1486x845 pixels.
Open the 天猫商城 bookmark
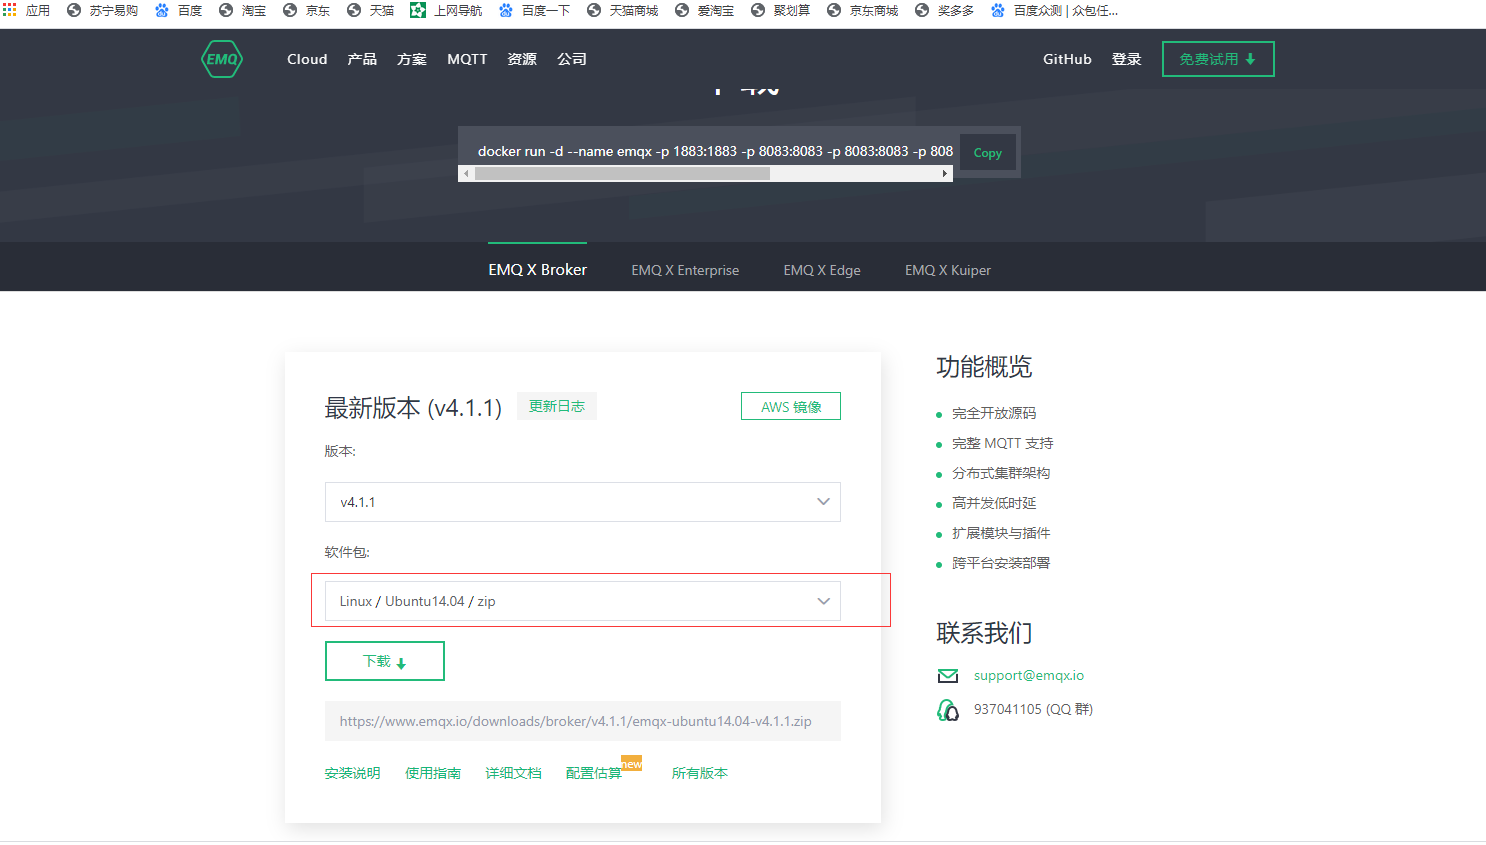[622, 10]
